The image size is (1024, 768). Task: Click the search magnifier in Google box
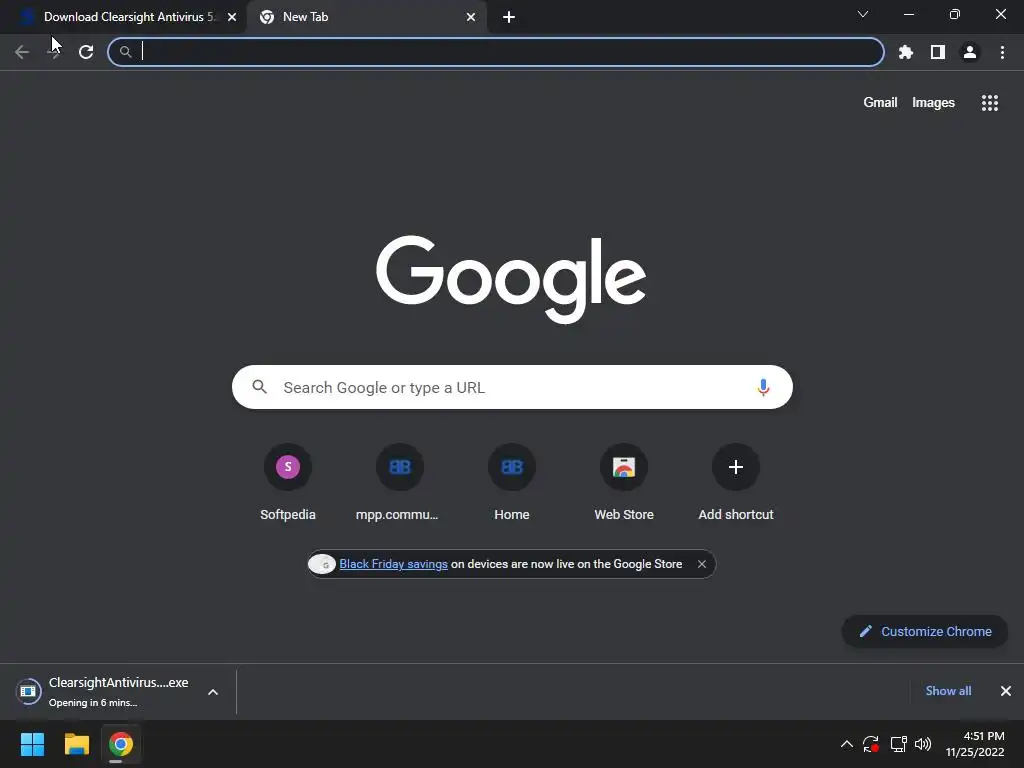259,387
